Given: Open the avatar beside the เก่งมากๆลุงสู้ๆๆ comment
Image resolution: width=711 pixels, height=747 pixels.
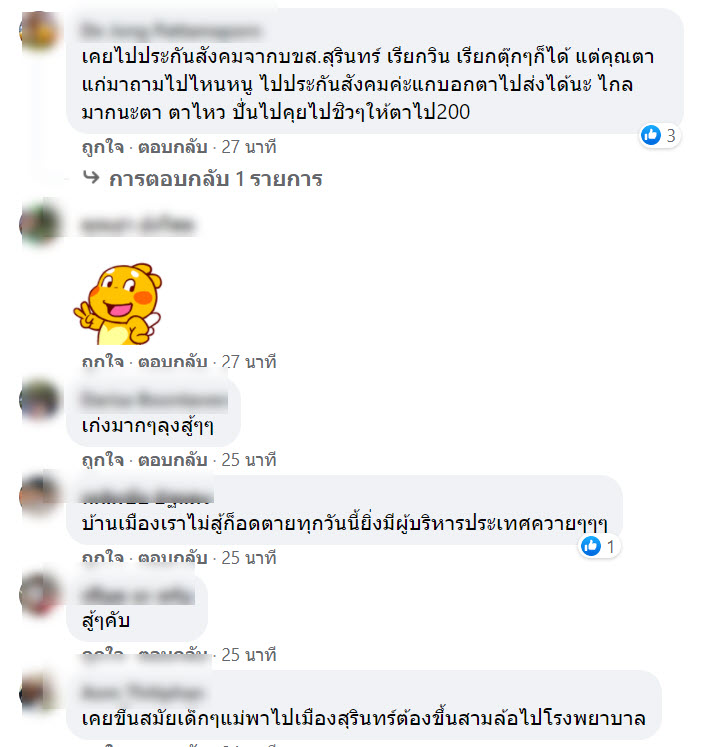Looking at the screenshot, I should coord(39,399).
